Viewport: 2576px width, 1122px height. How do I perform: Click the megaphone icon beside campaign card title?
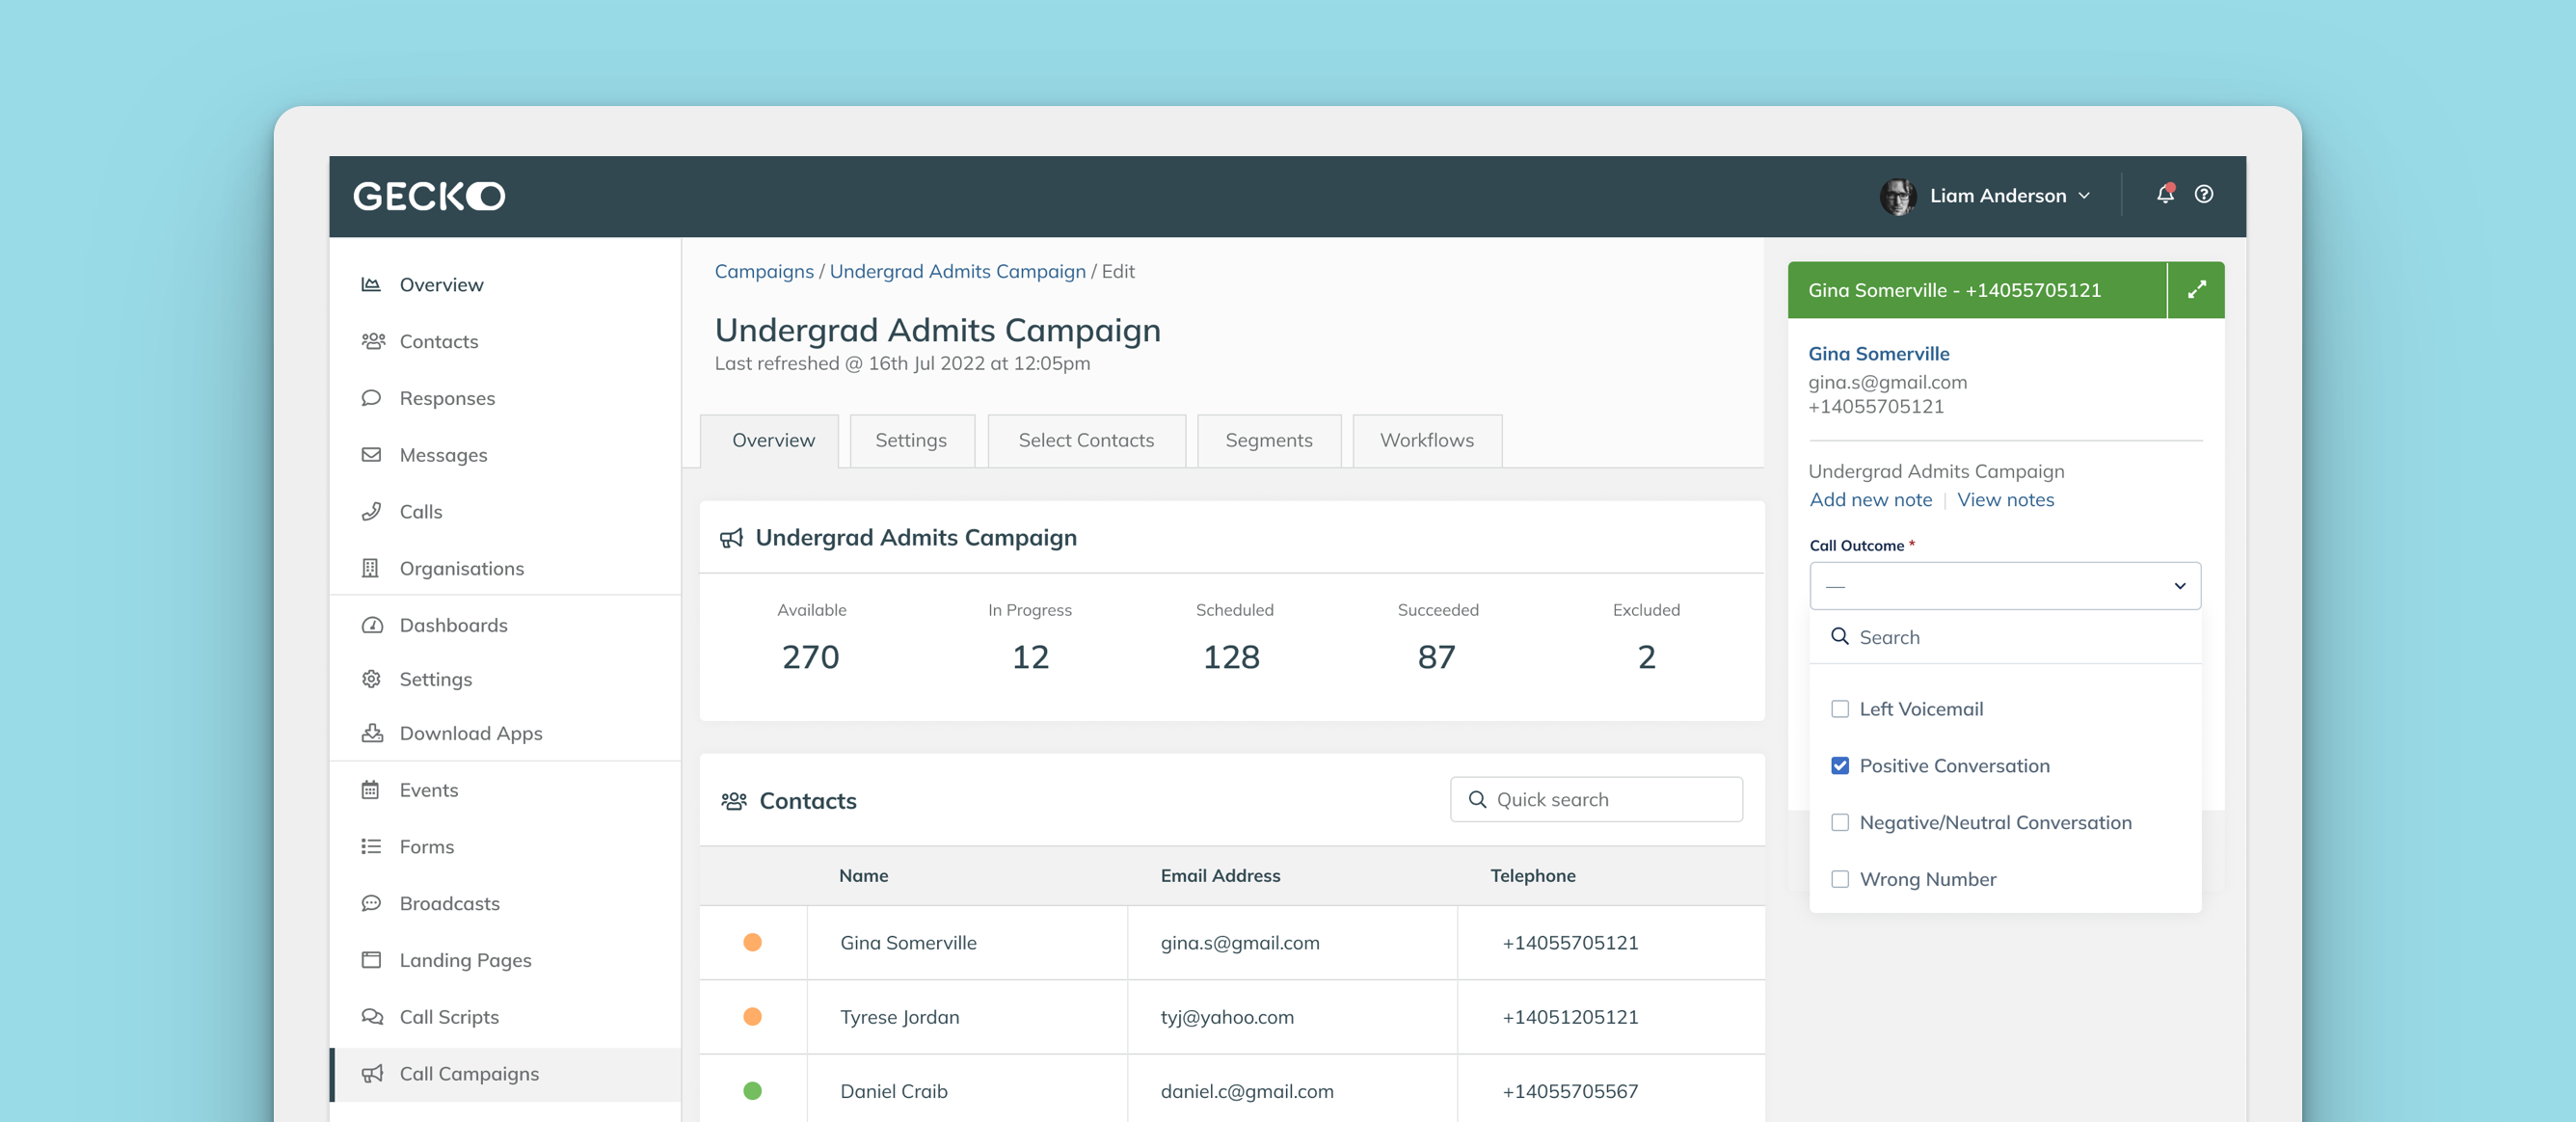[x=731, y=538]
